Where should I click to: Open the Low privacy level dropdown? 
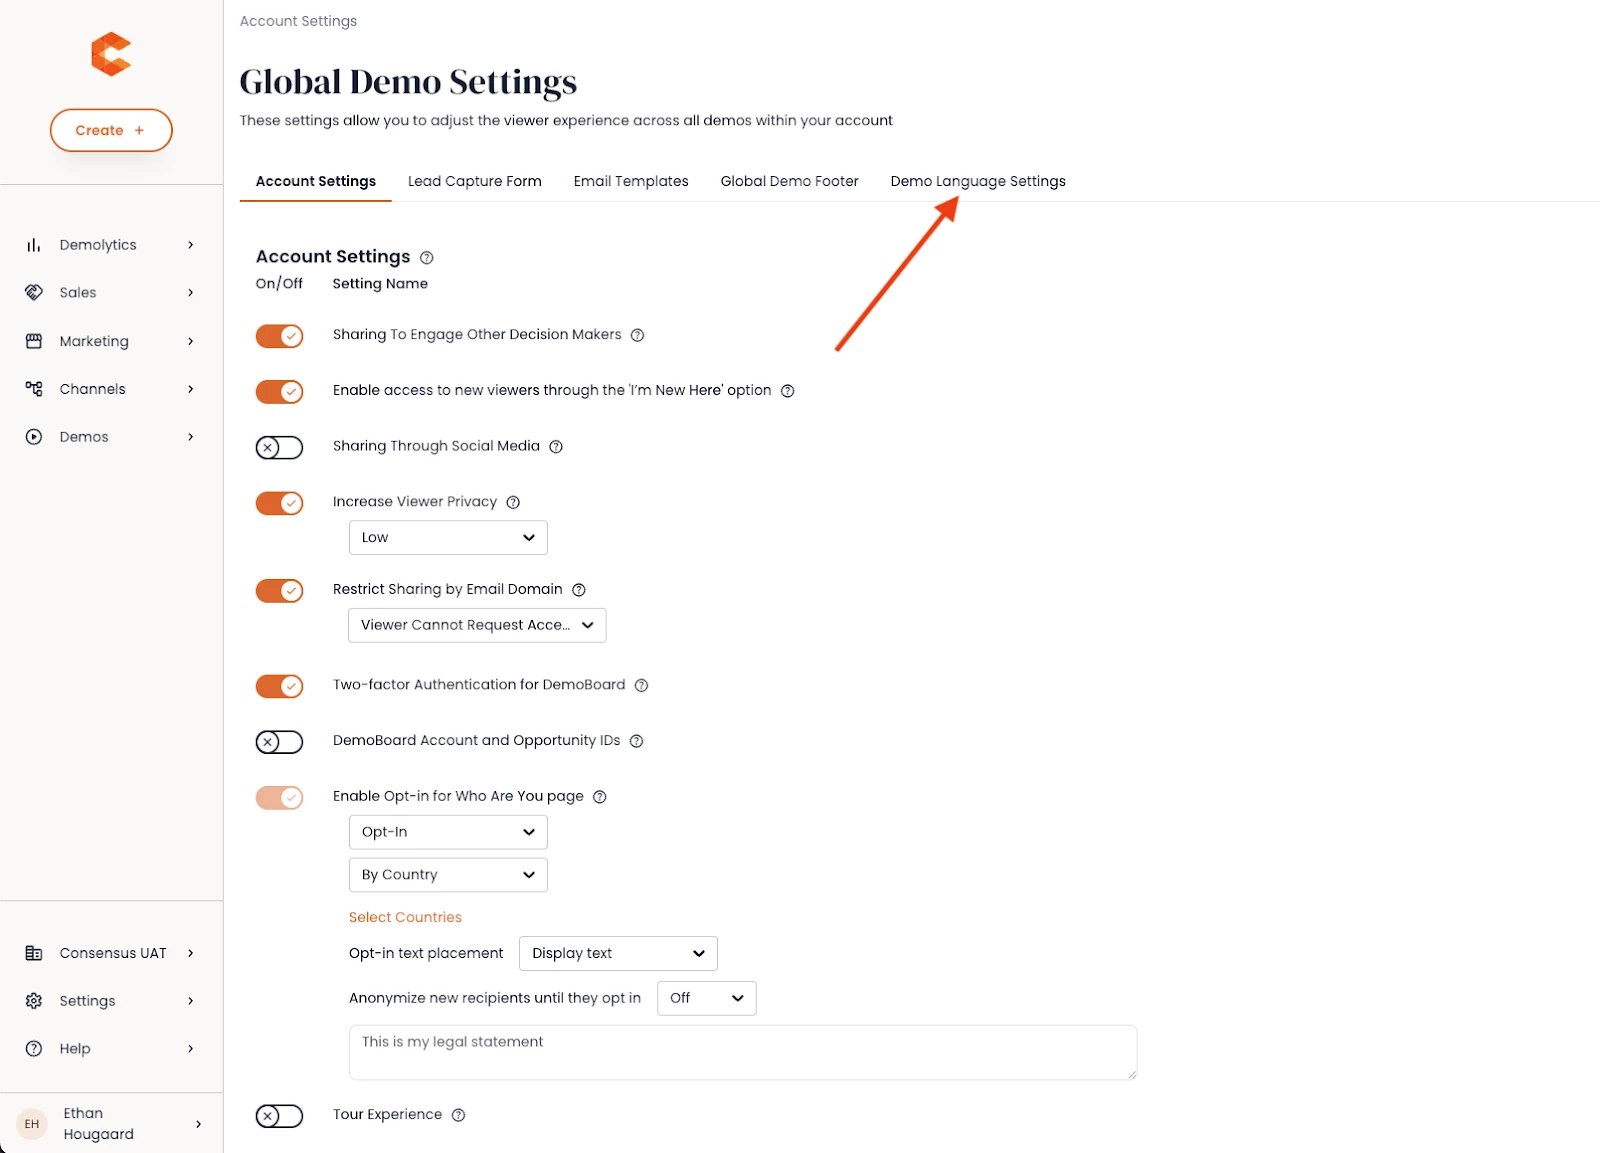(x=448, y=538)
